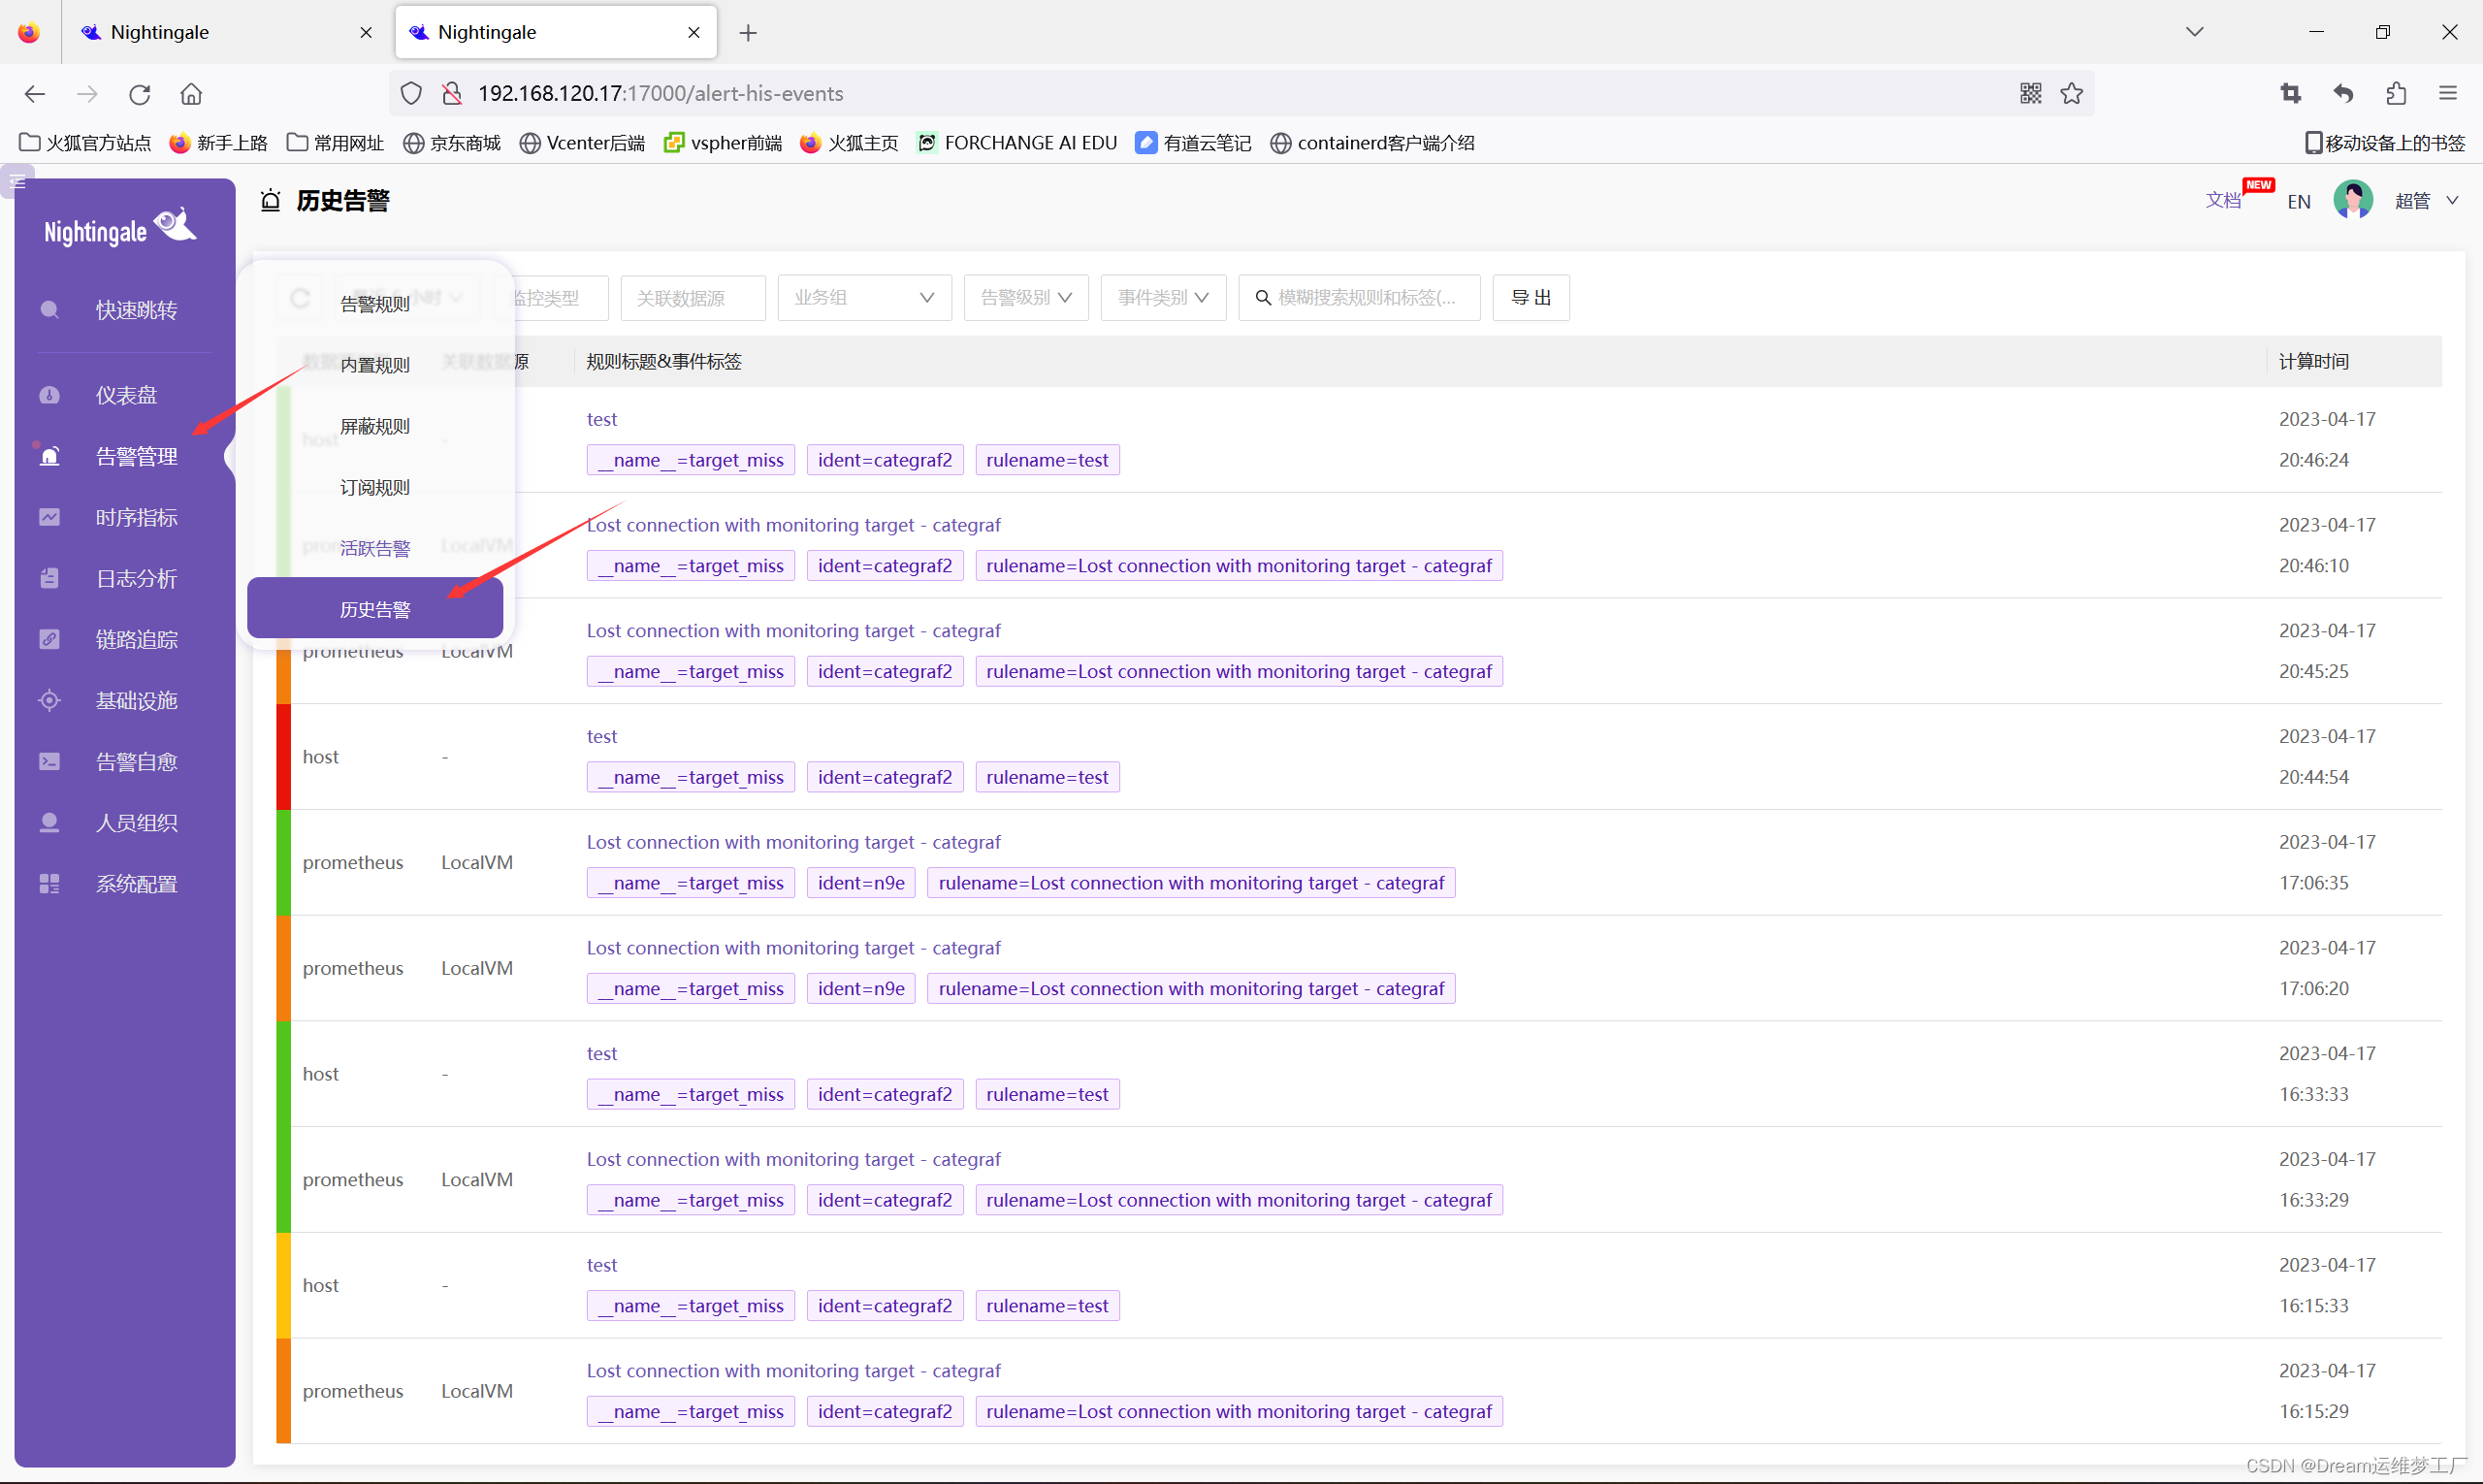Screen dimensions: 2483x1484
Task: Click the fuzzy search rules input field
Action: 1366,297
